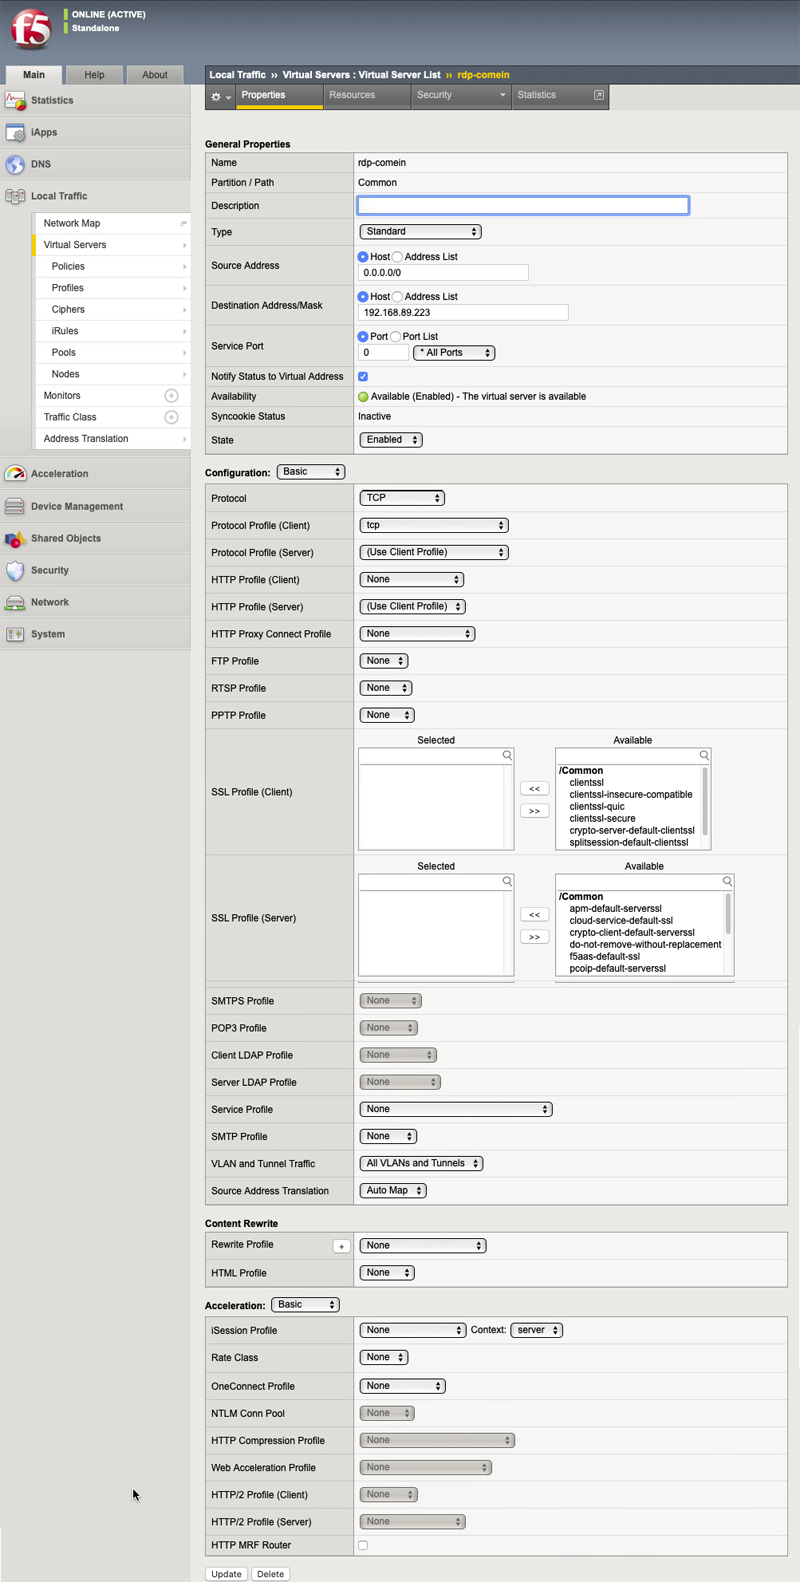Select Address List radio for Destination Address
The image size is (800, 1582).
[397, 297]
